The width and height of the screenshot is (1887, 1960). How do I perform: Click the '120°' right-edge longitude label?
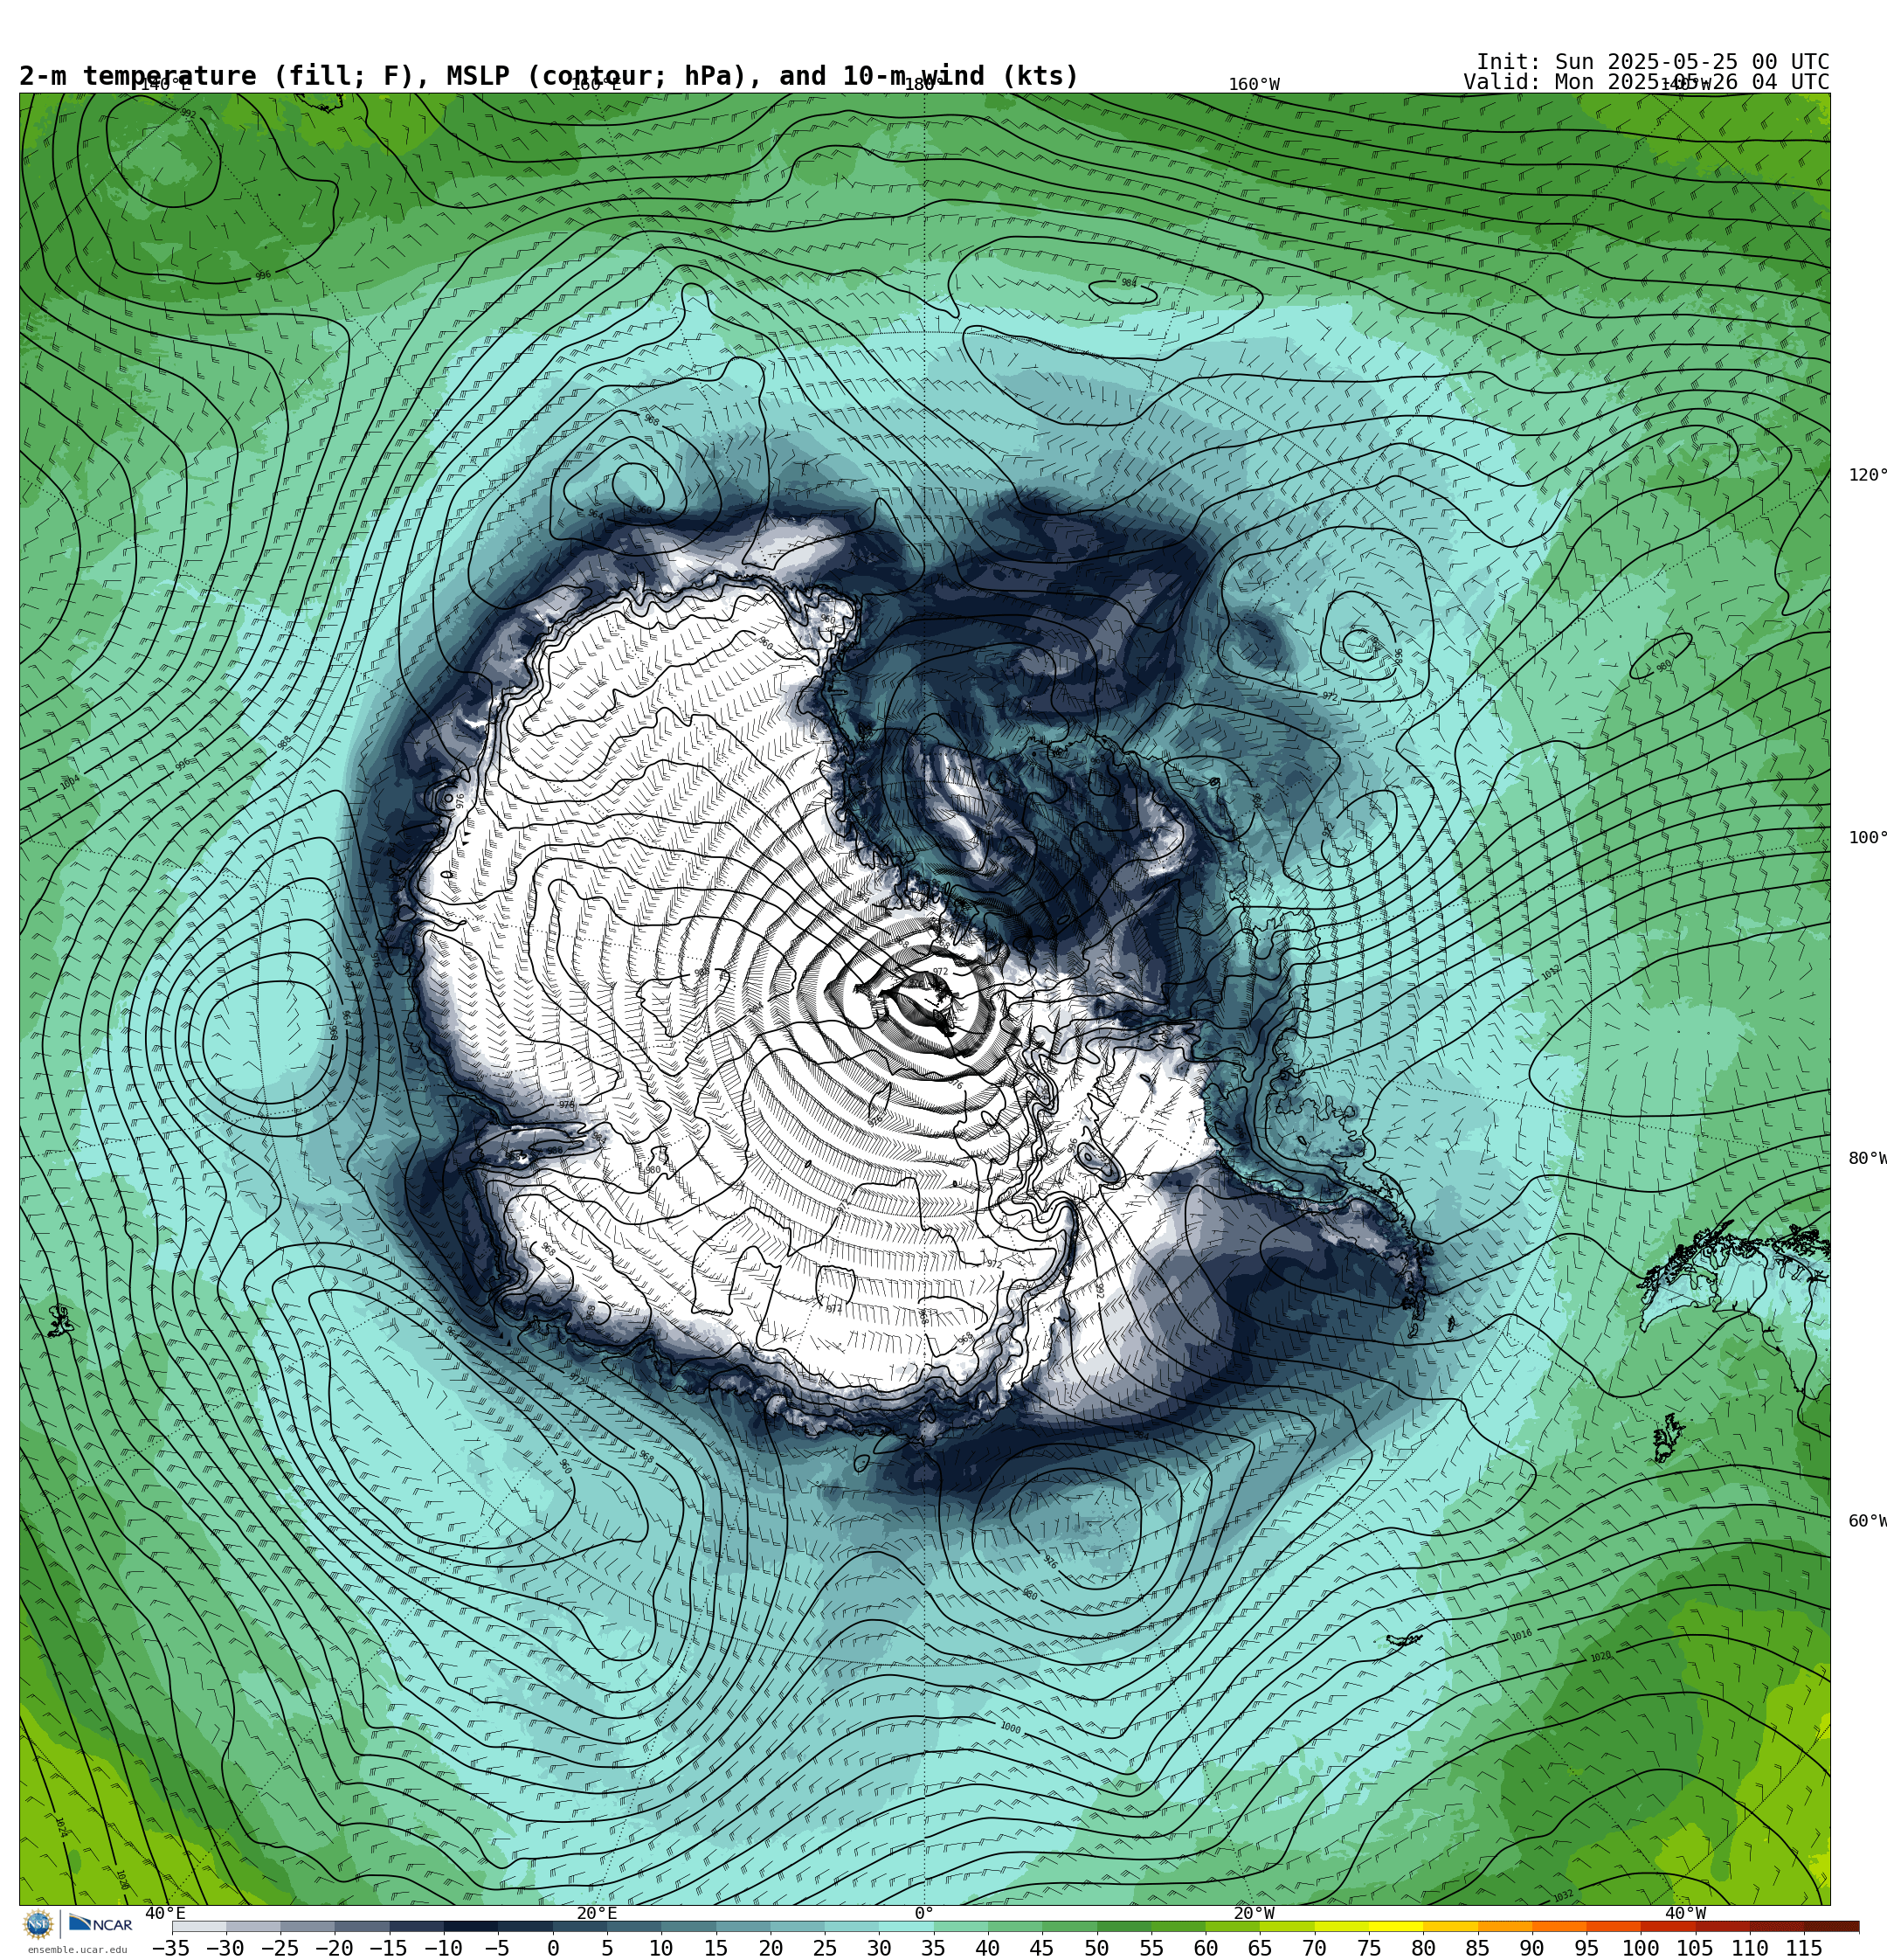(x=1867, y=475)
